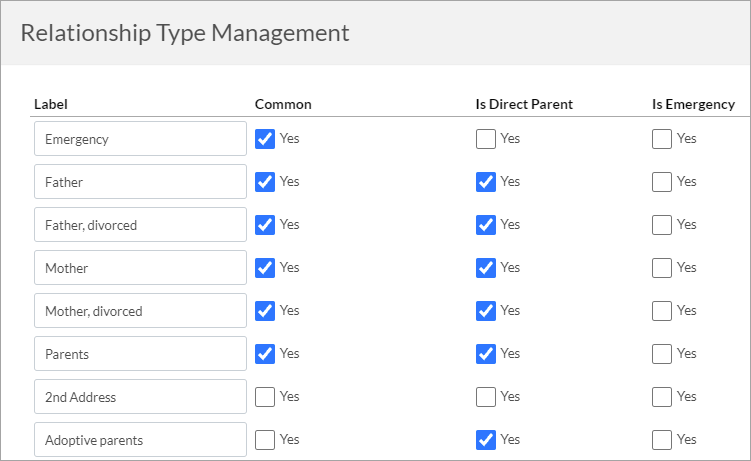Click the Label column header

click(51, 104)
